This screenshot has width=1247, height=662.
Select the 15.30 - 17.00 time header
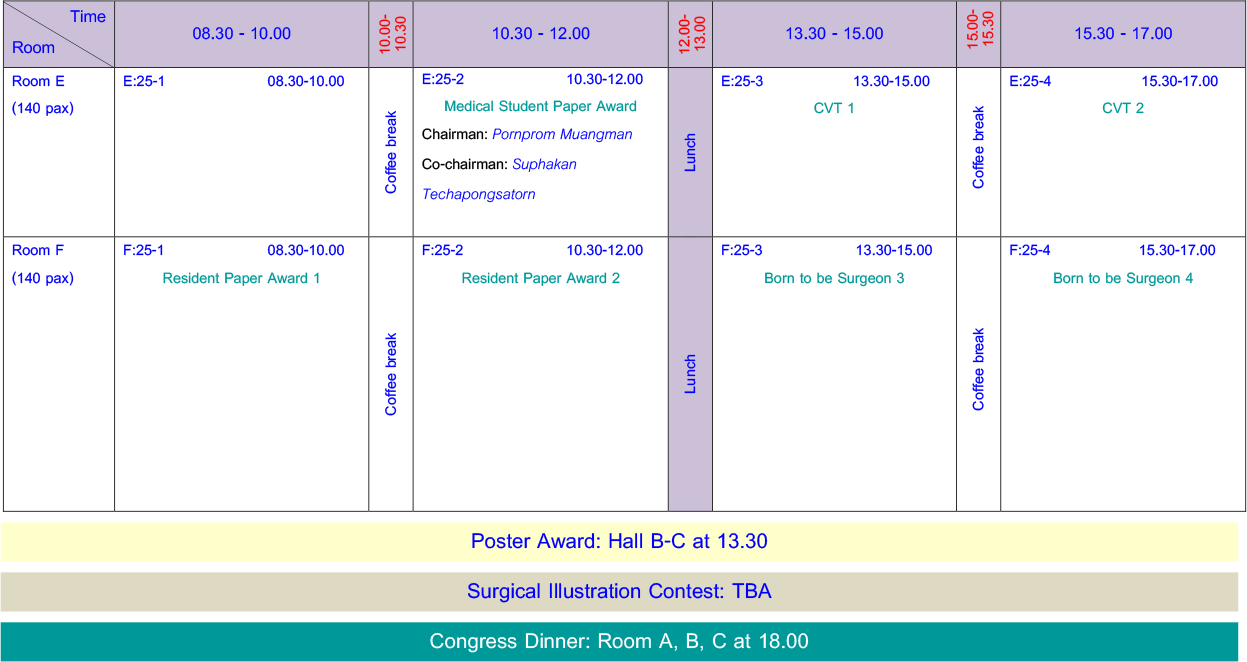pyautogui.click(x=1122, y=34)
